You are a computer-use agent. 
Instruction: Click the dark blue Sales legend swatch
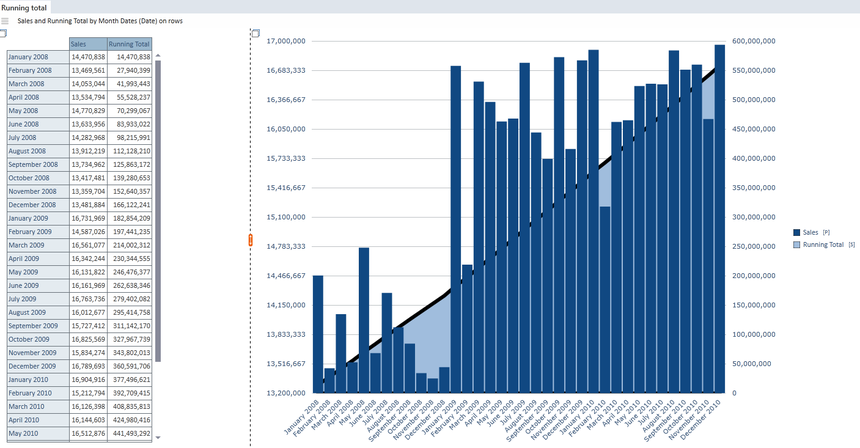(797, 232)
